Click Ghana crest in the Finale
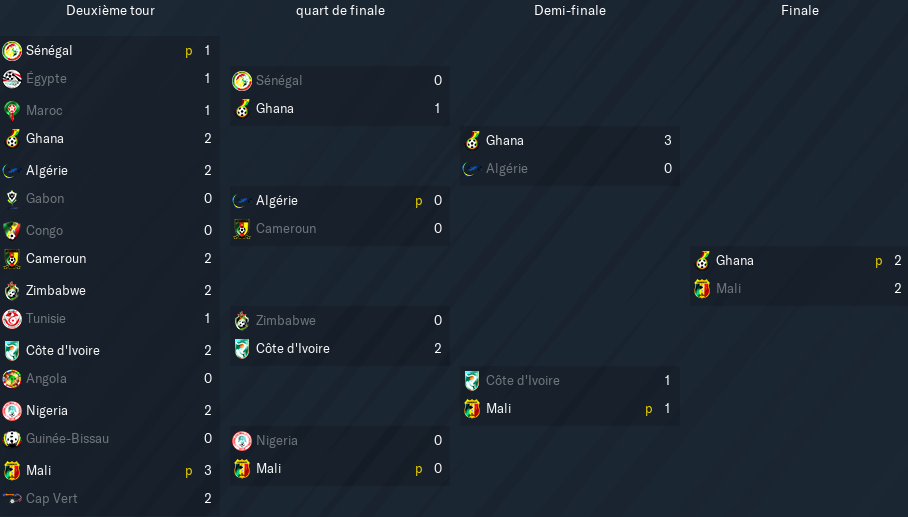908x517 pixels. coord(702,261)
